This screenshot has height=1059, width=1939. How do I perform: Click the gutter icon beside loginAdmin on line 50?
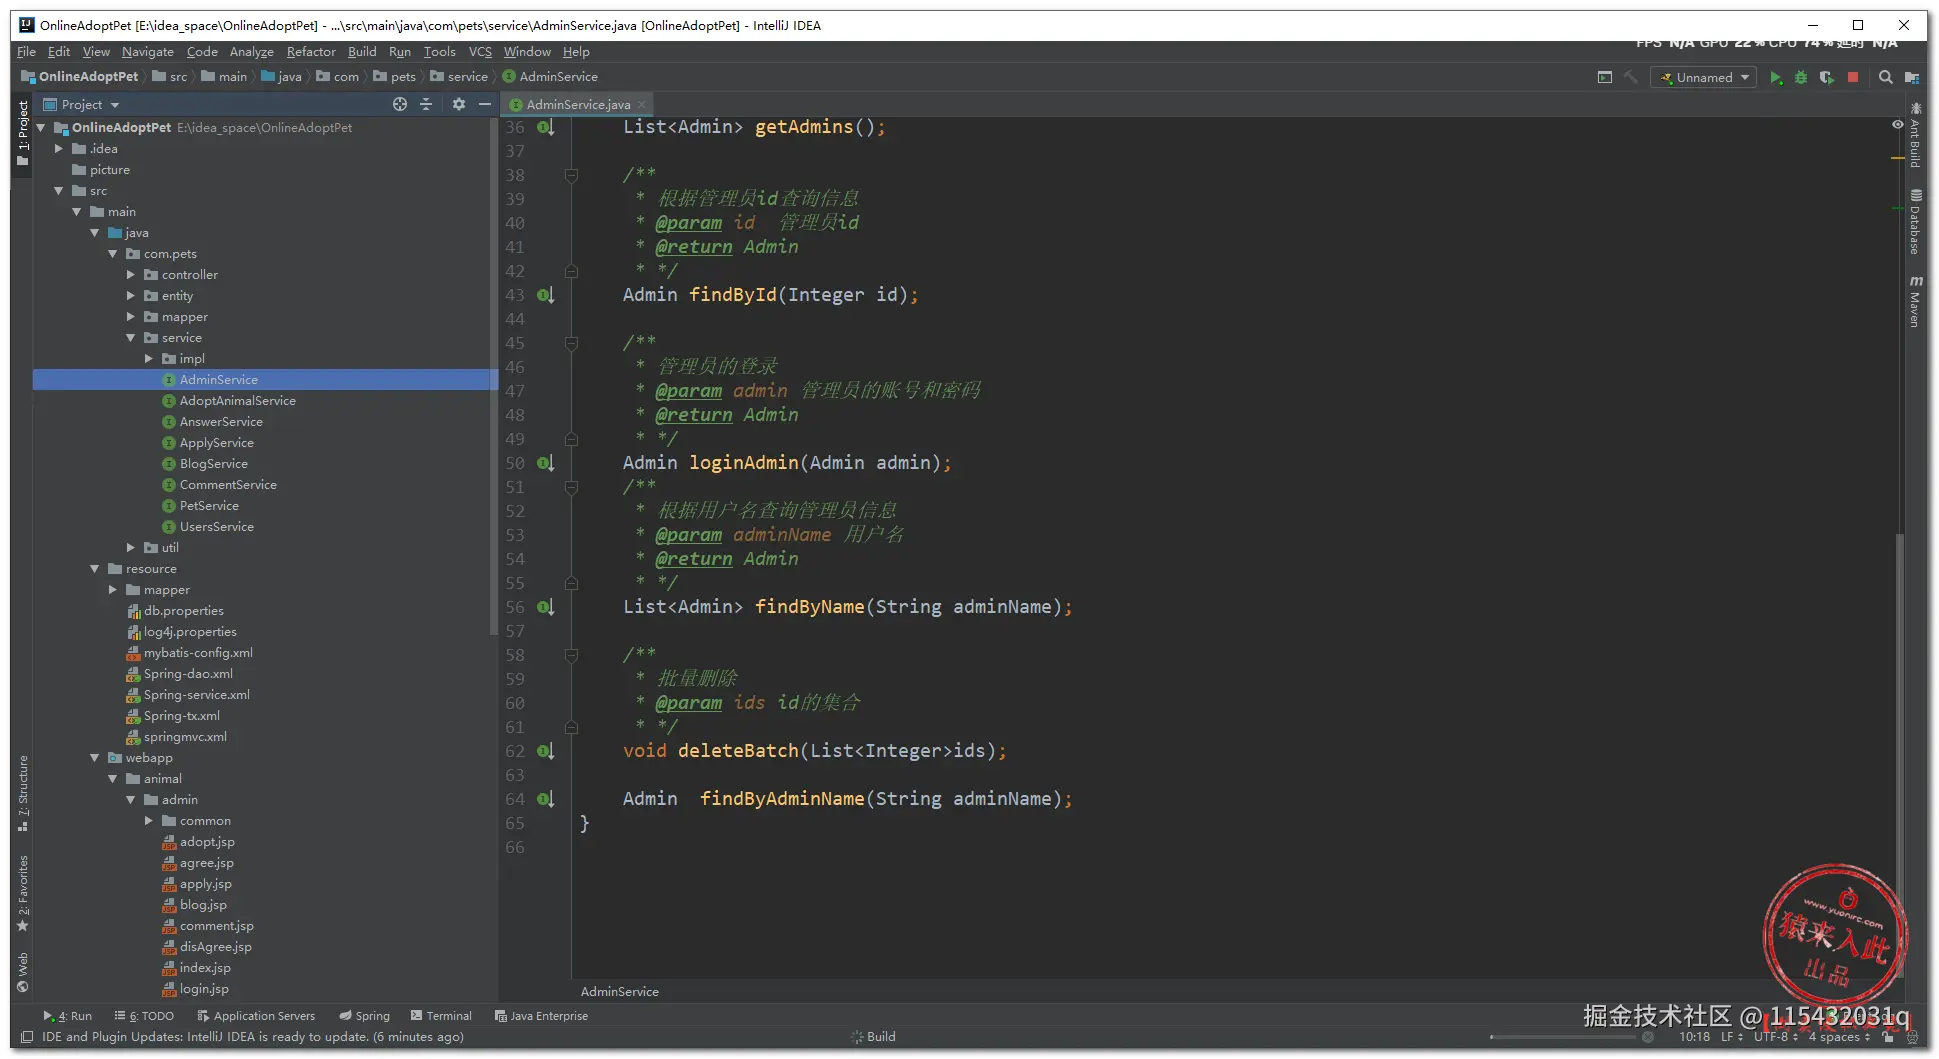pos(545,463)
